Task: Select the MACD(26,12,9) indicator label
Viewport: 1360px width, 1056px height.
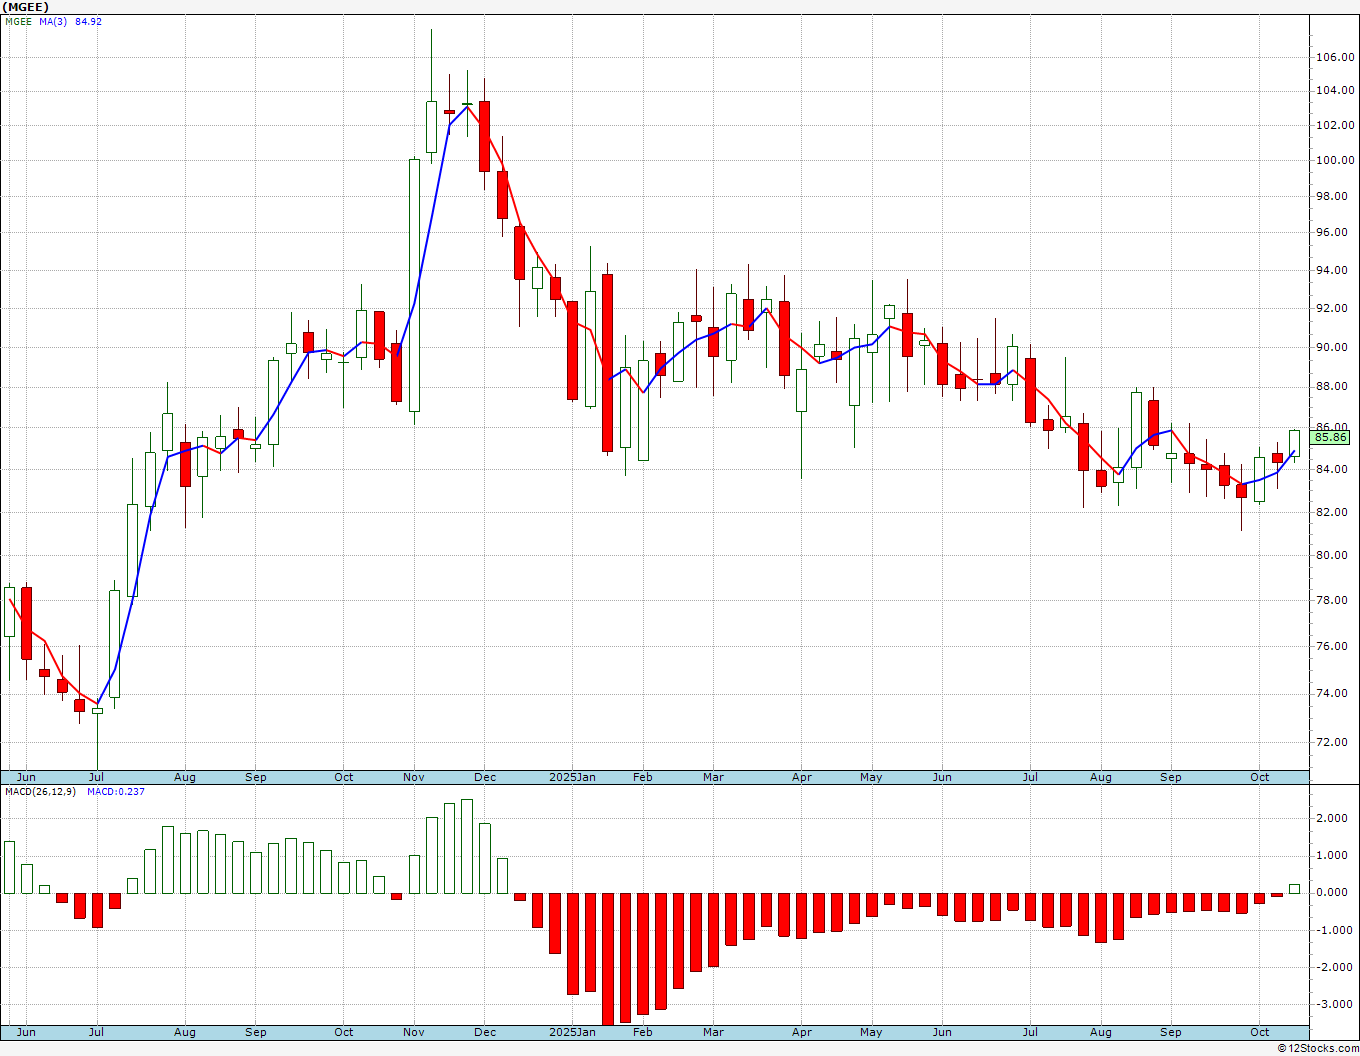Action: point(42,791)
